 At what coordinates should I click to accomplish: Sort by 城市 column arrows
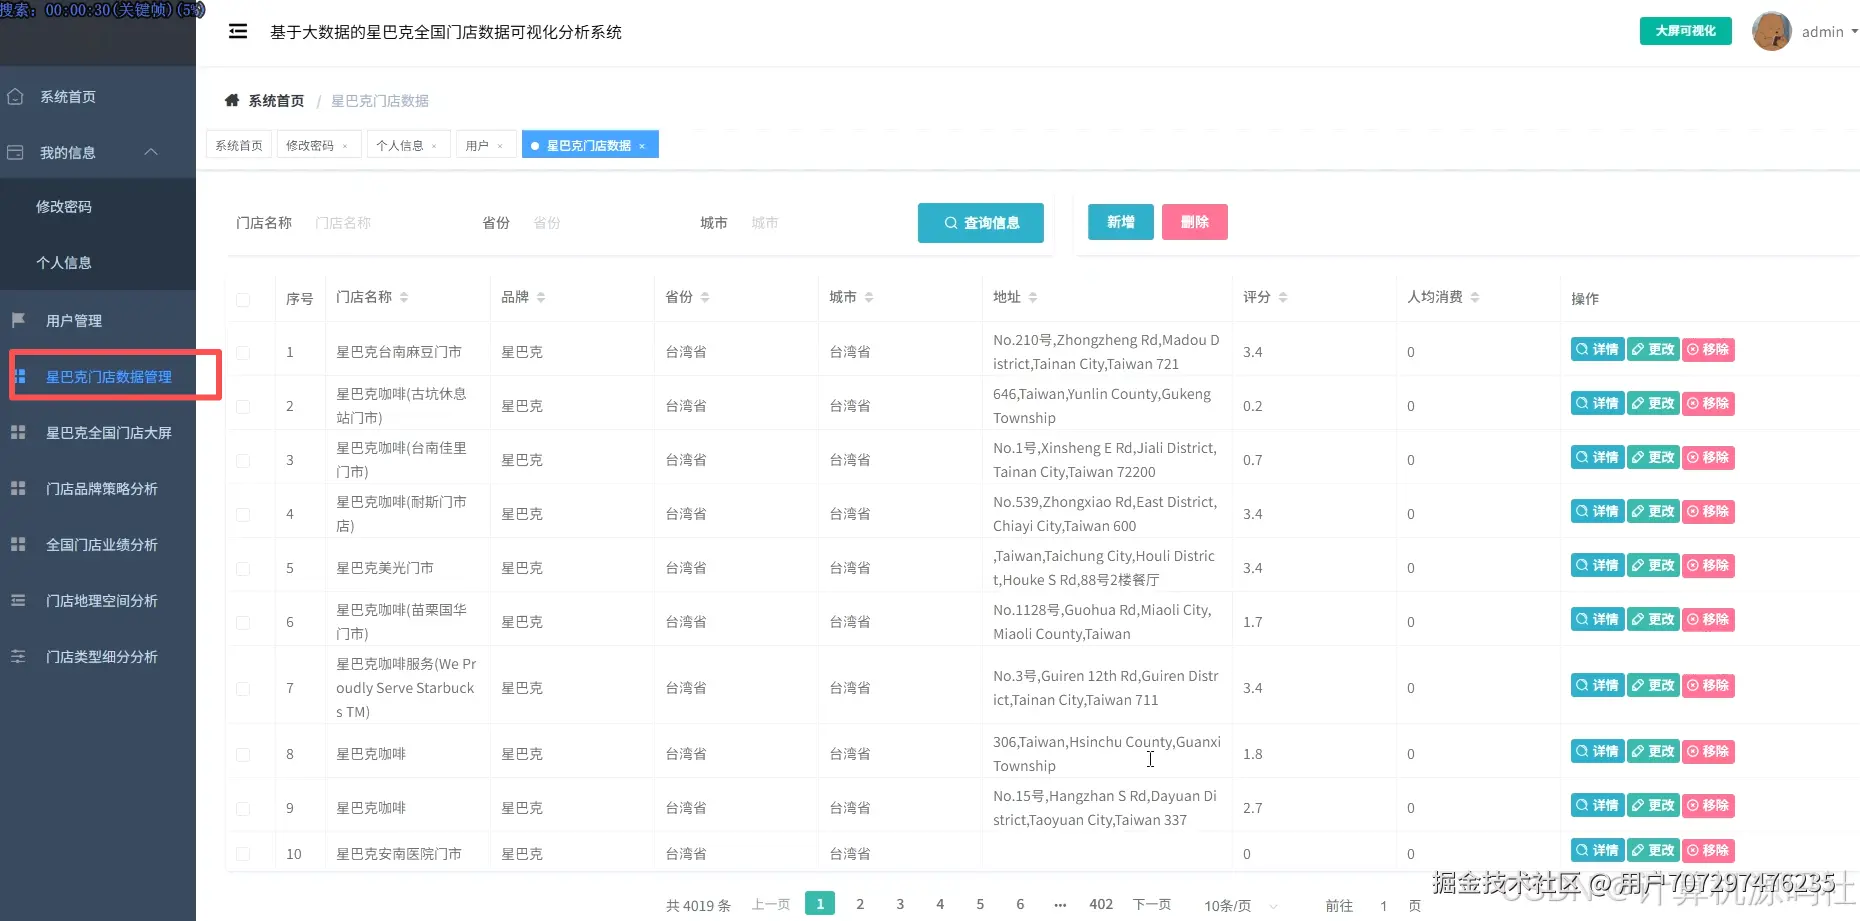point(869,297)
